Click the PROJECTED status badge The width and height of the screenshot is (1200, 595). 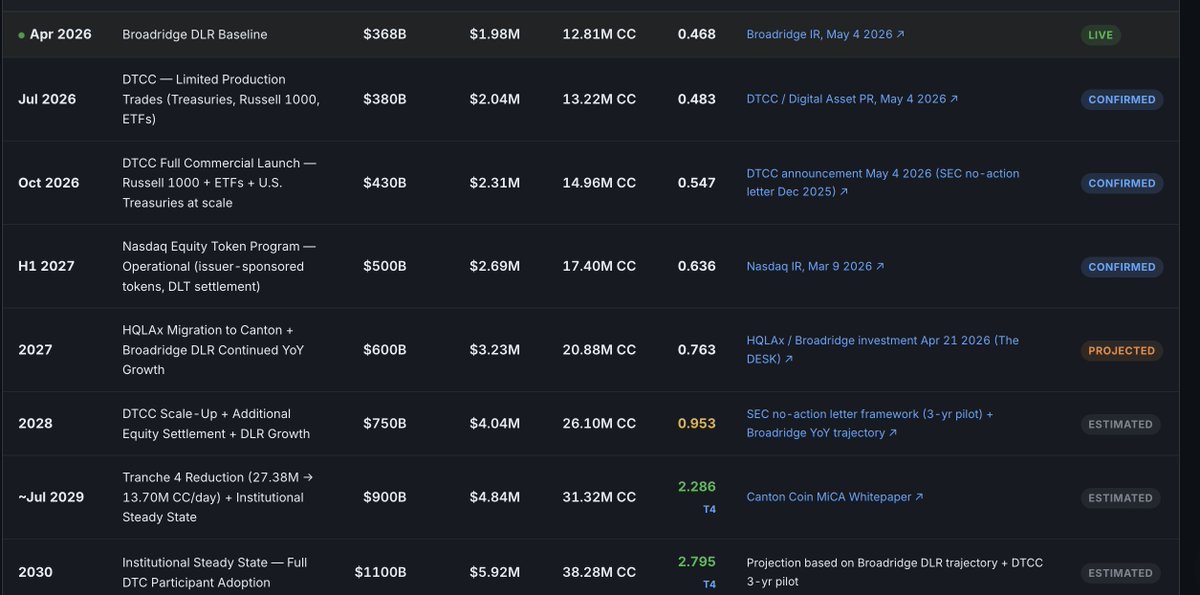1121,351
